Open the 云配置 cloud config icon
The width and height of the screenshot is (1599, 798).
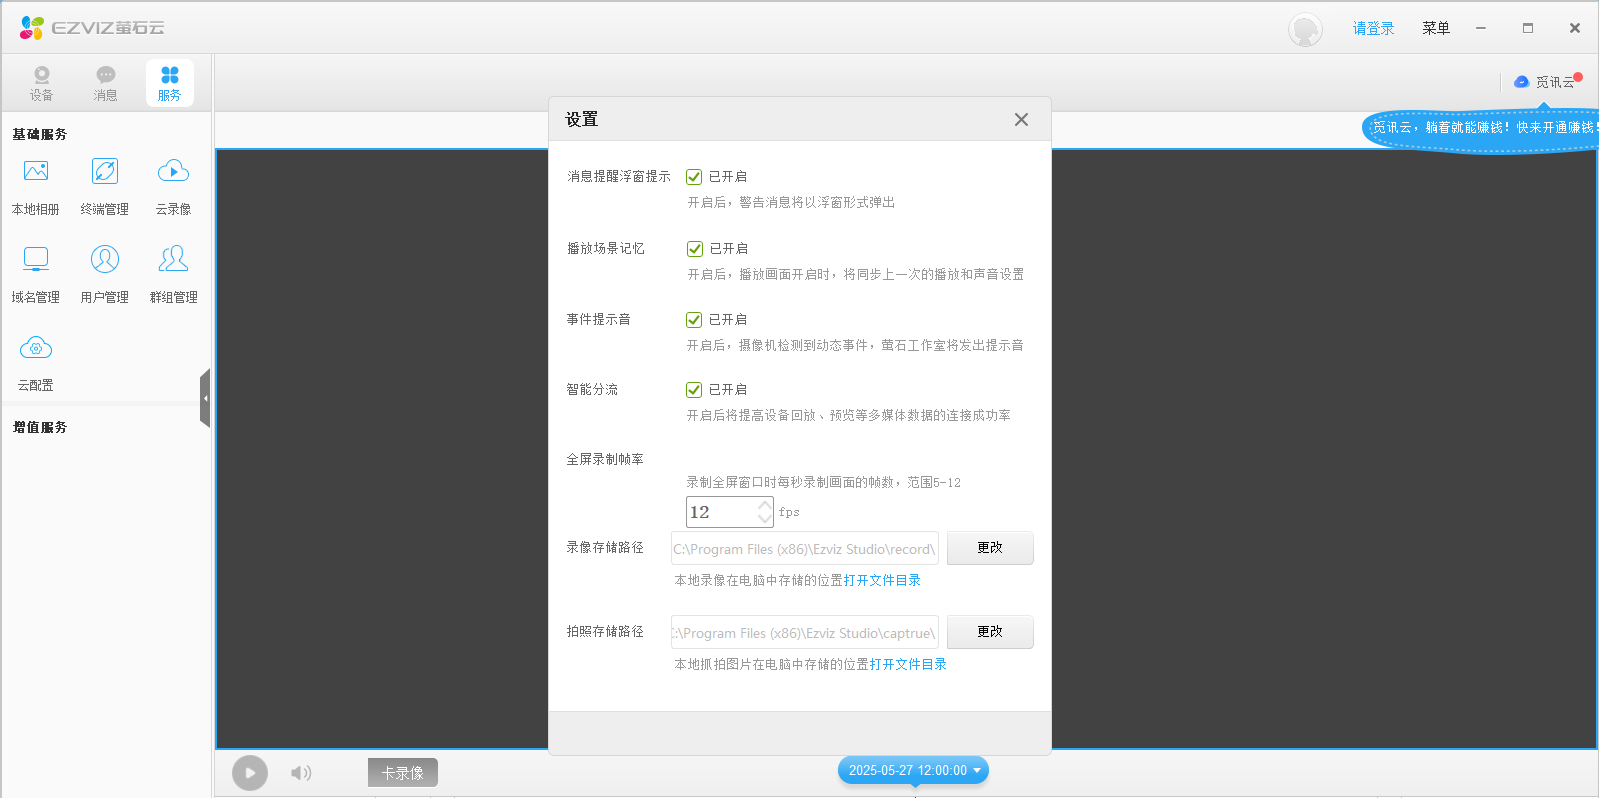tap(36, 349)
